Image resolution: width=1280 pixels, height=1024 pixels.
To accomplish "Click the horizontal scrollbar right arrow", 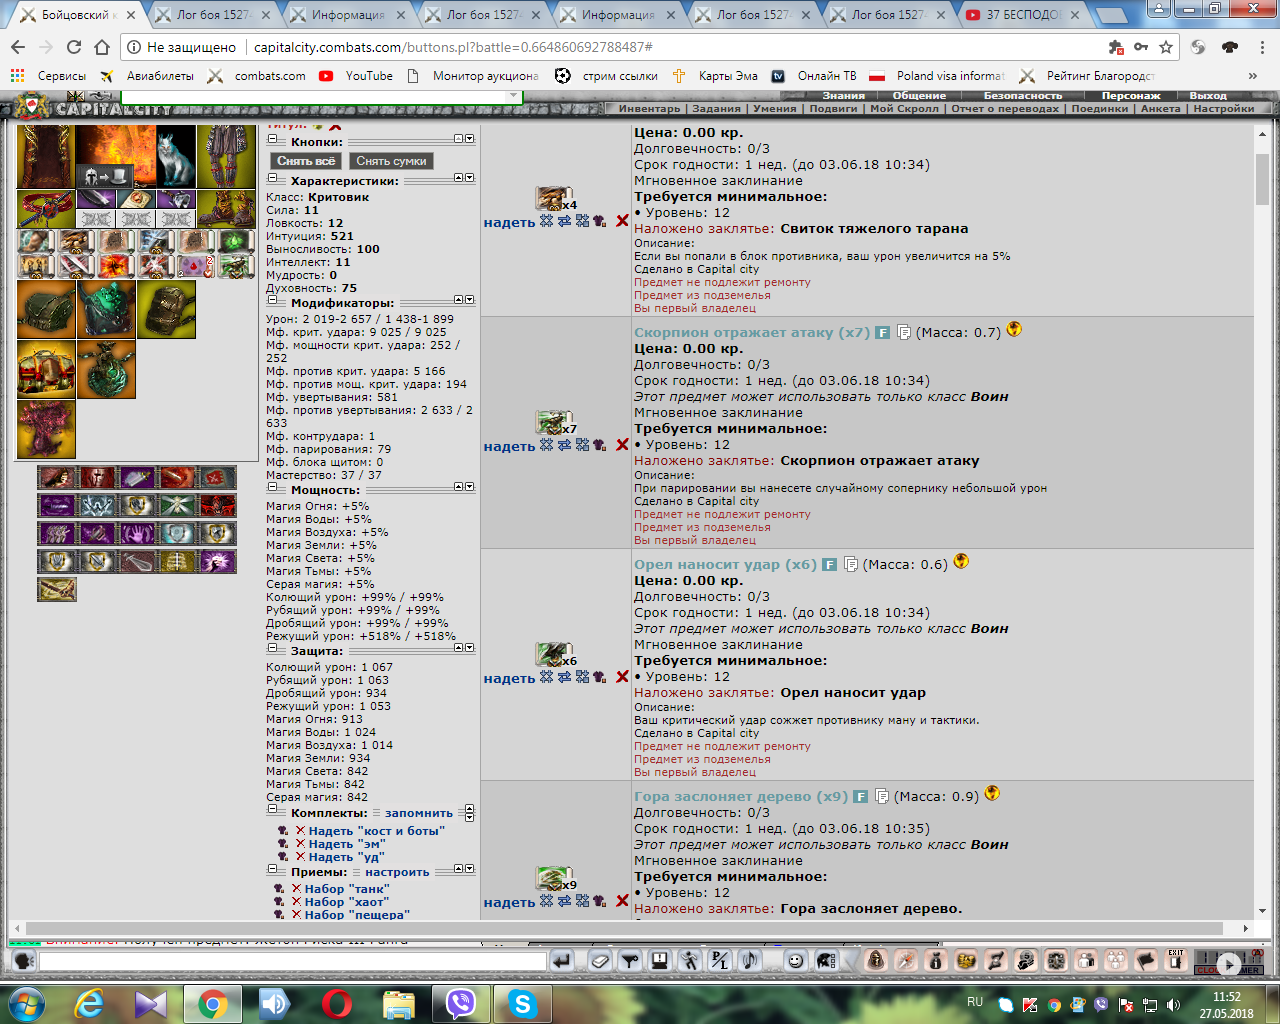I will pyautogui.click(x=1245, y=928).
